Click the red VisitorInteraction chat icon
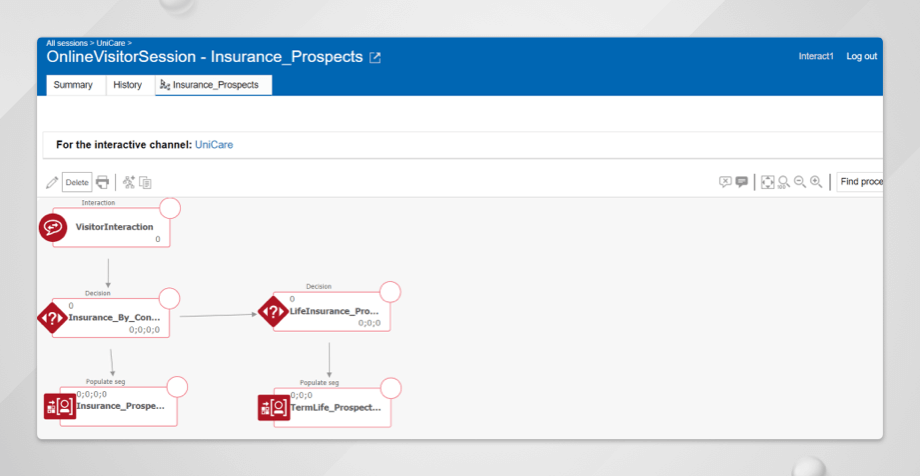920x476 pixels. point(53,227)
